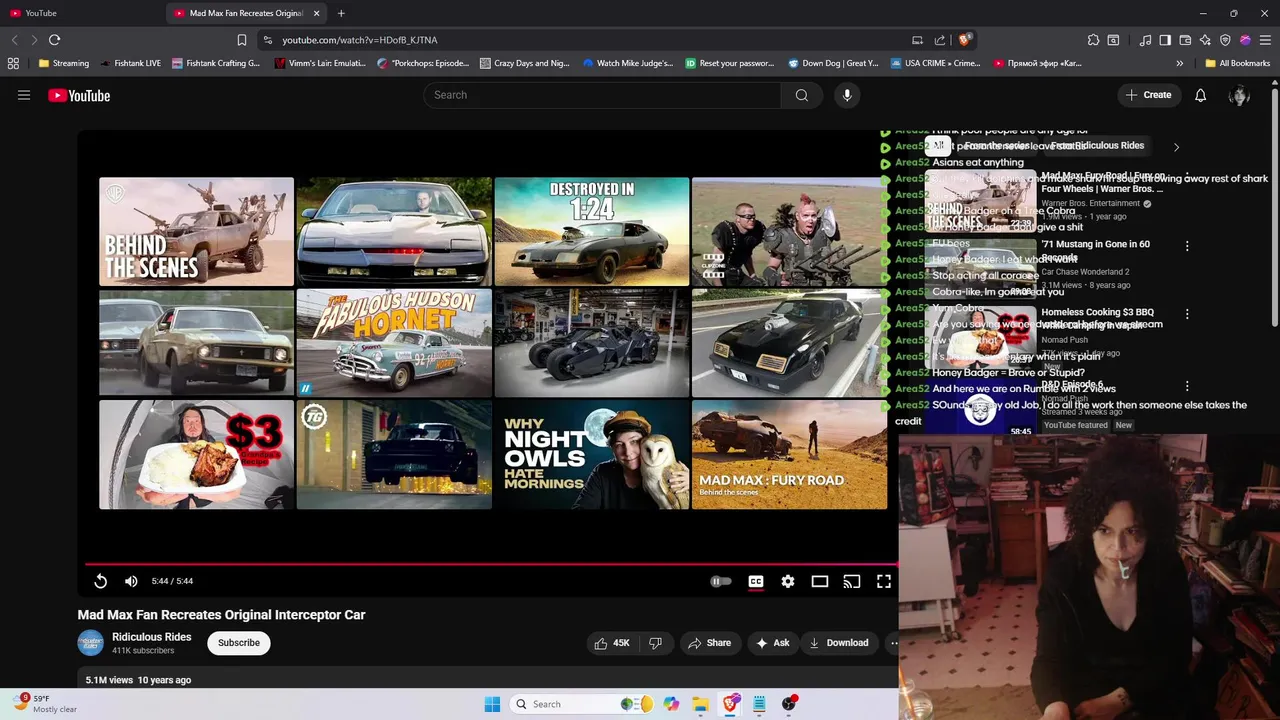Open the notifications bell
The height and width of the screenshot is (720, 1280).
[1200, 95]
